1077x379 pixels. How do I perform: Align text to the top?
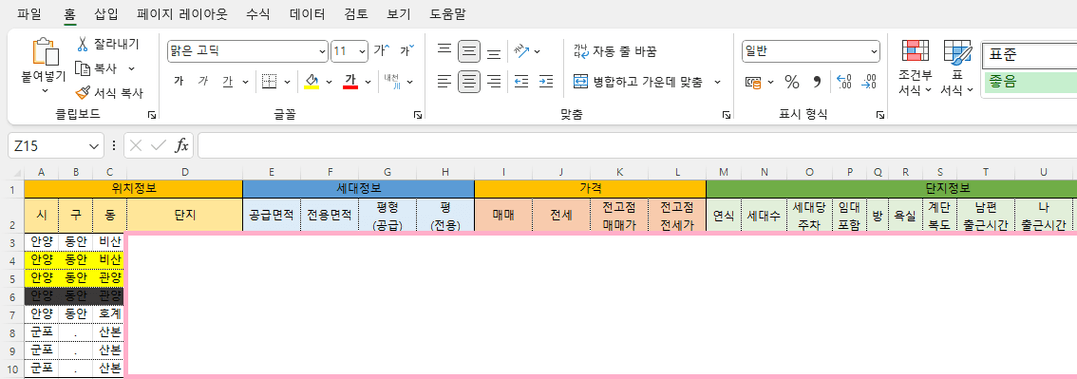point(444,51)
